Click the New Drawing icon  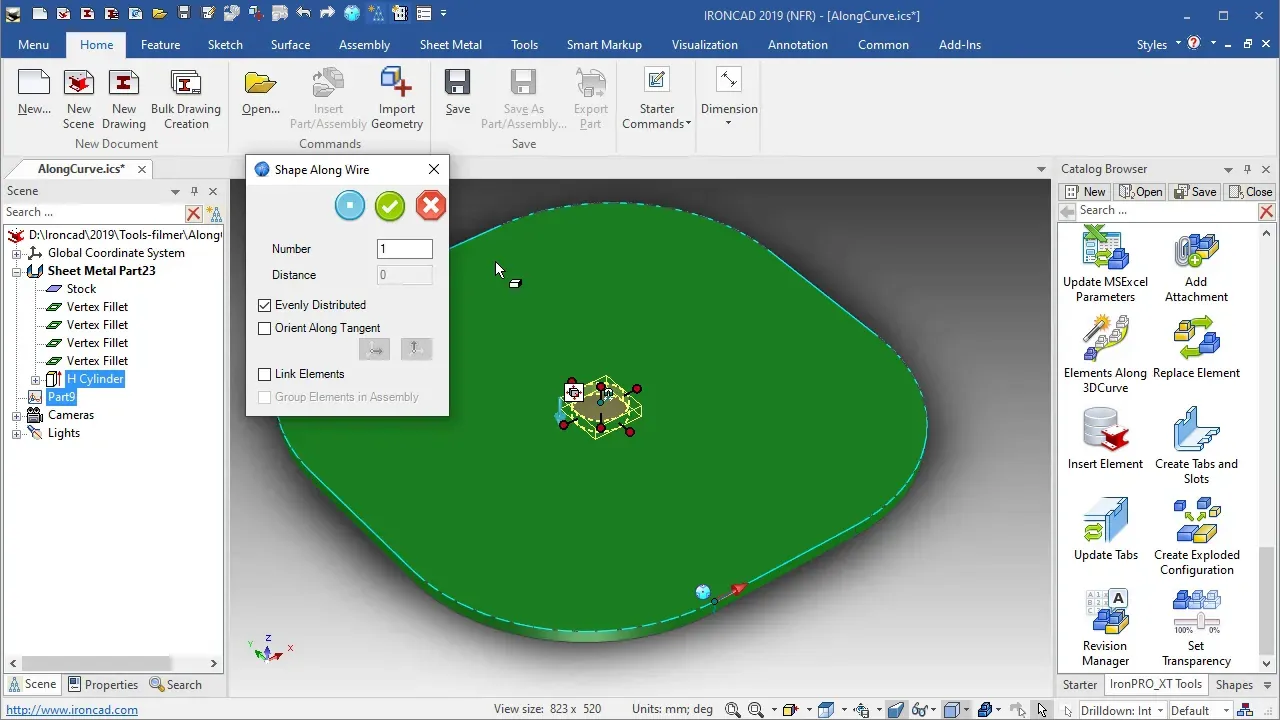click(124, 83)
